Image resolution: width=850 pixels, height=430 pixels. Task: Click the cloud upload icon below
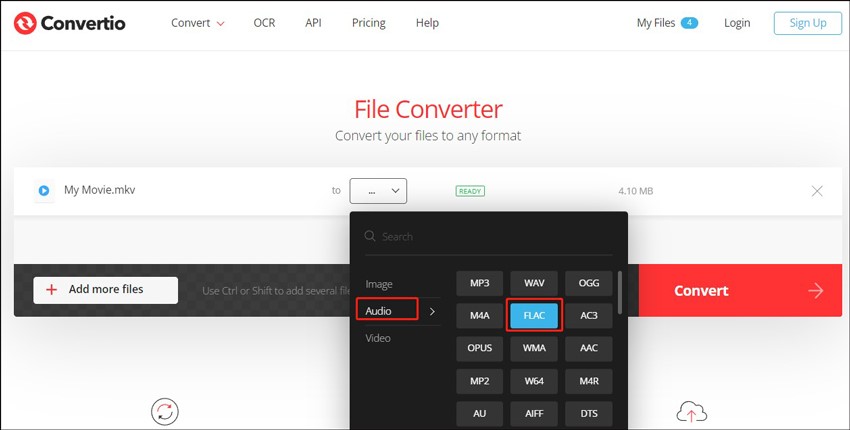click(x=692, y=413)
